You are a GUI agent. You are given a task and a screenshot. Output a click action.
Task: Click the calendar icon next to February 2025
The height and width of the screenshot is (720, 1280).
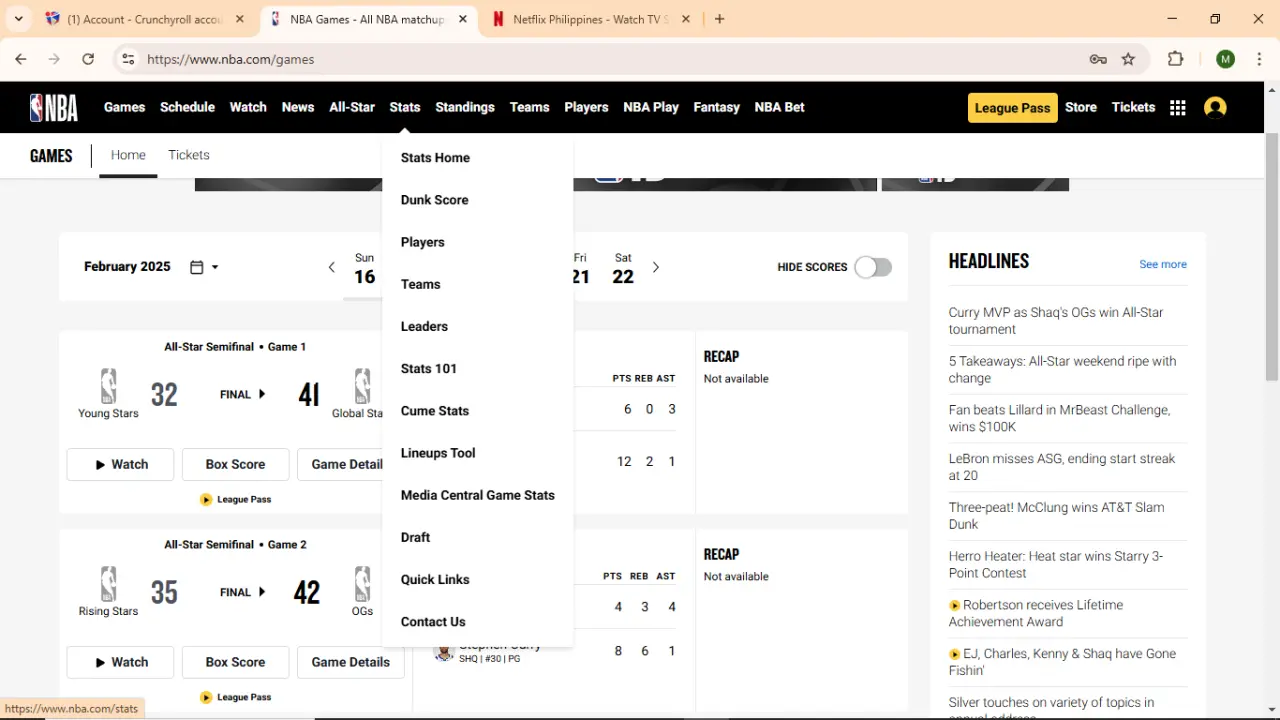pyautogui.click(x=197, y=267)
